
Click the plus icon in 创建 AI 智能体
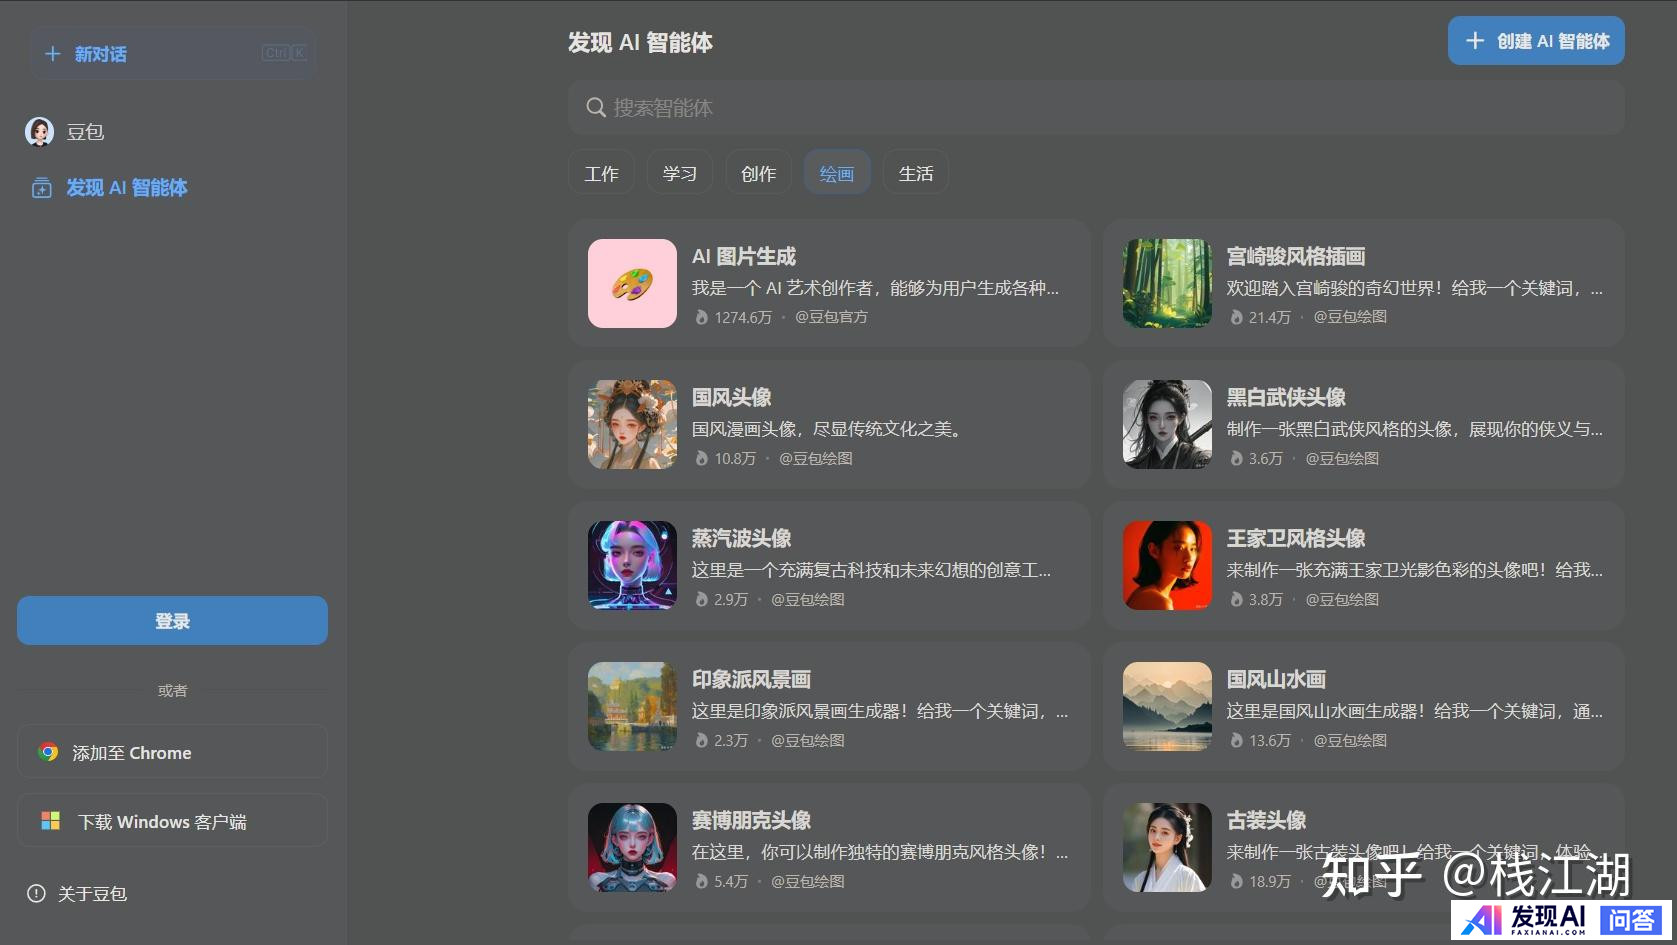pos(1475,41)
